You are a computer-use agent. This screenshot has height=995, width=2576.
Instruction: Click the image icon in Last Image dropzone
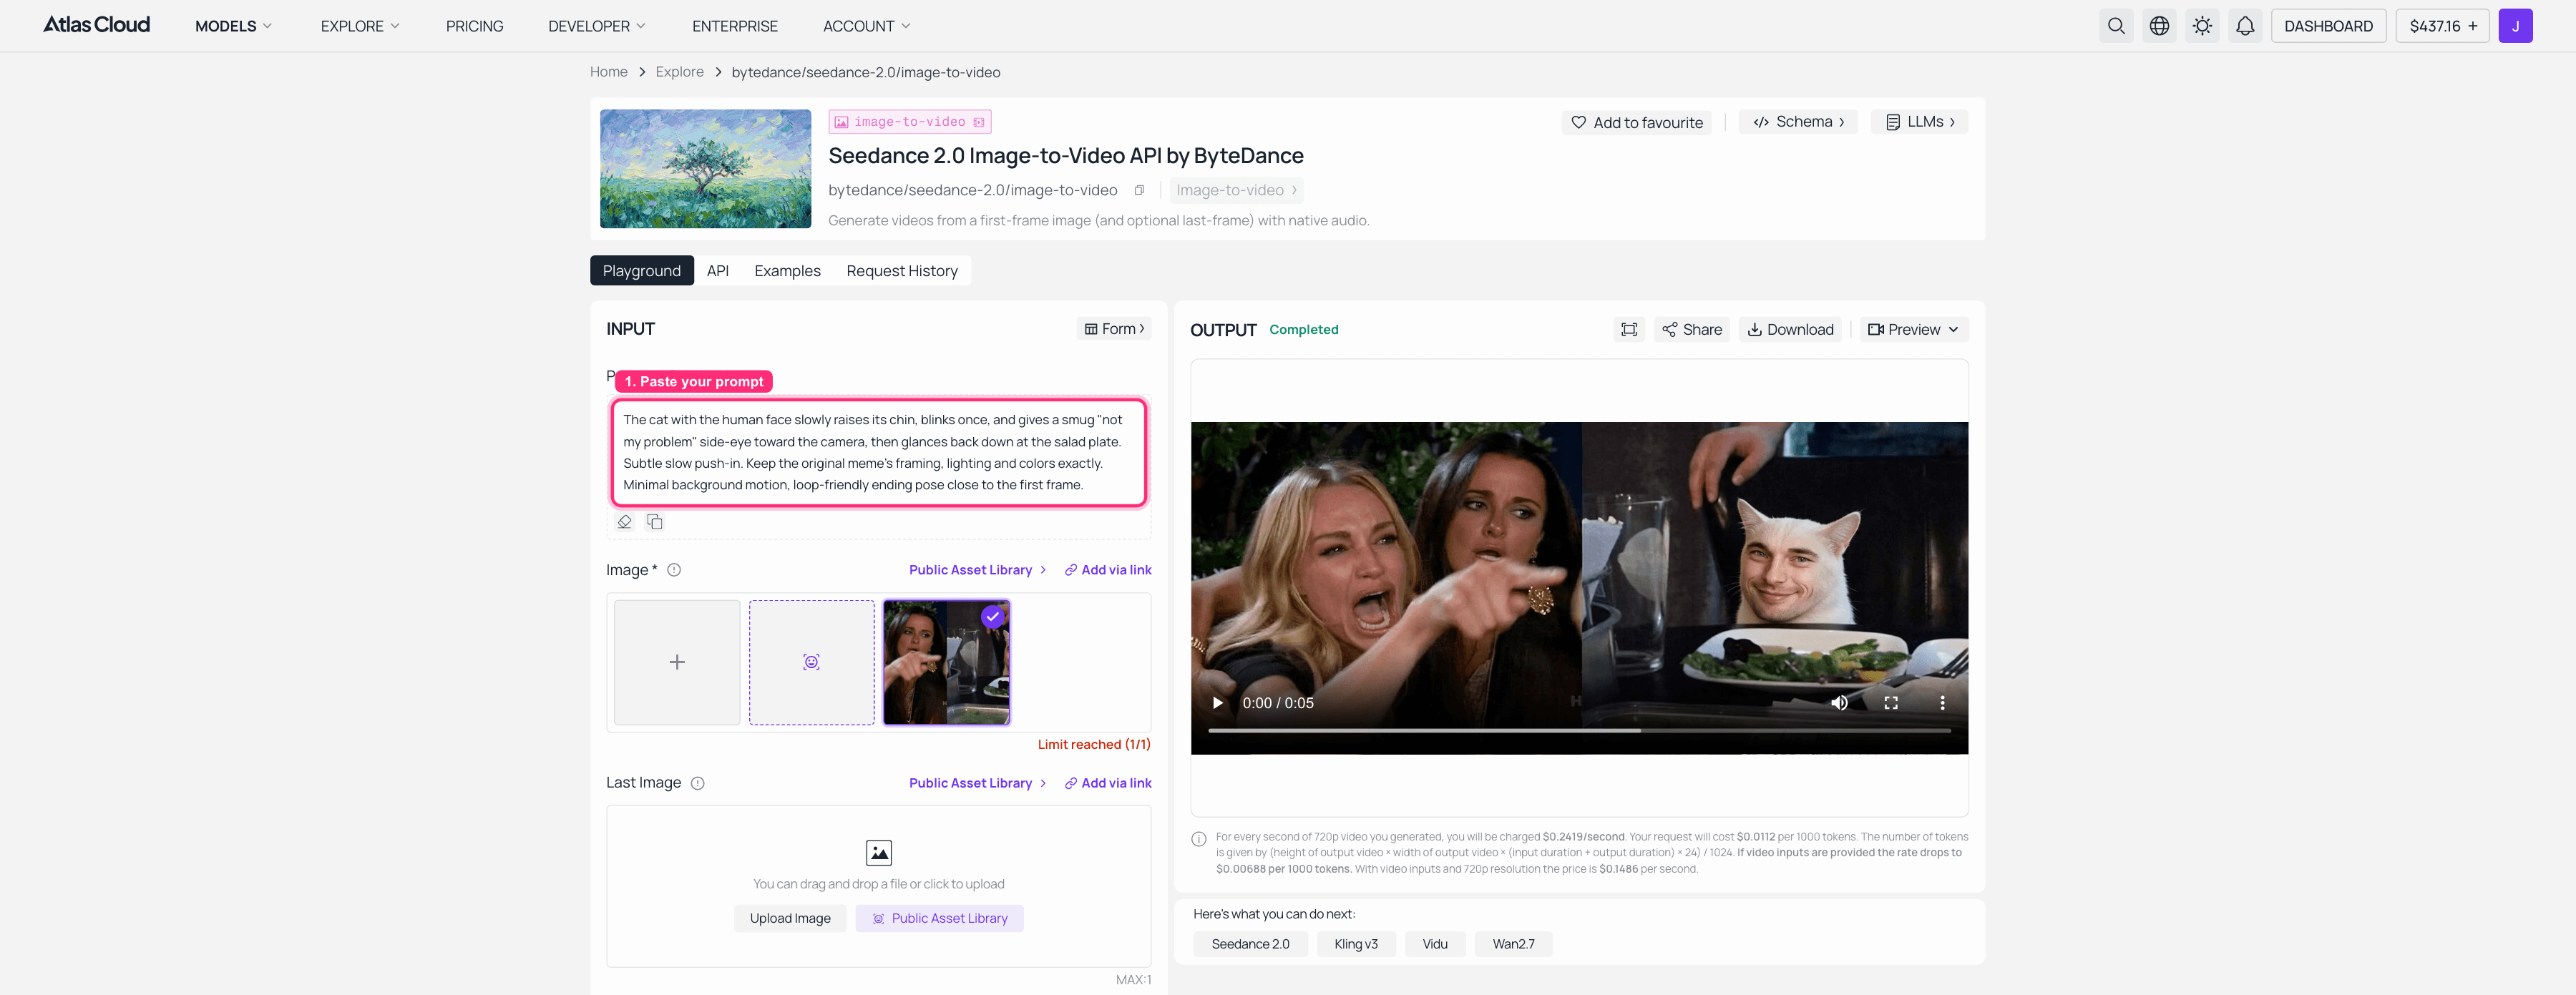tap(878, 852)
